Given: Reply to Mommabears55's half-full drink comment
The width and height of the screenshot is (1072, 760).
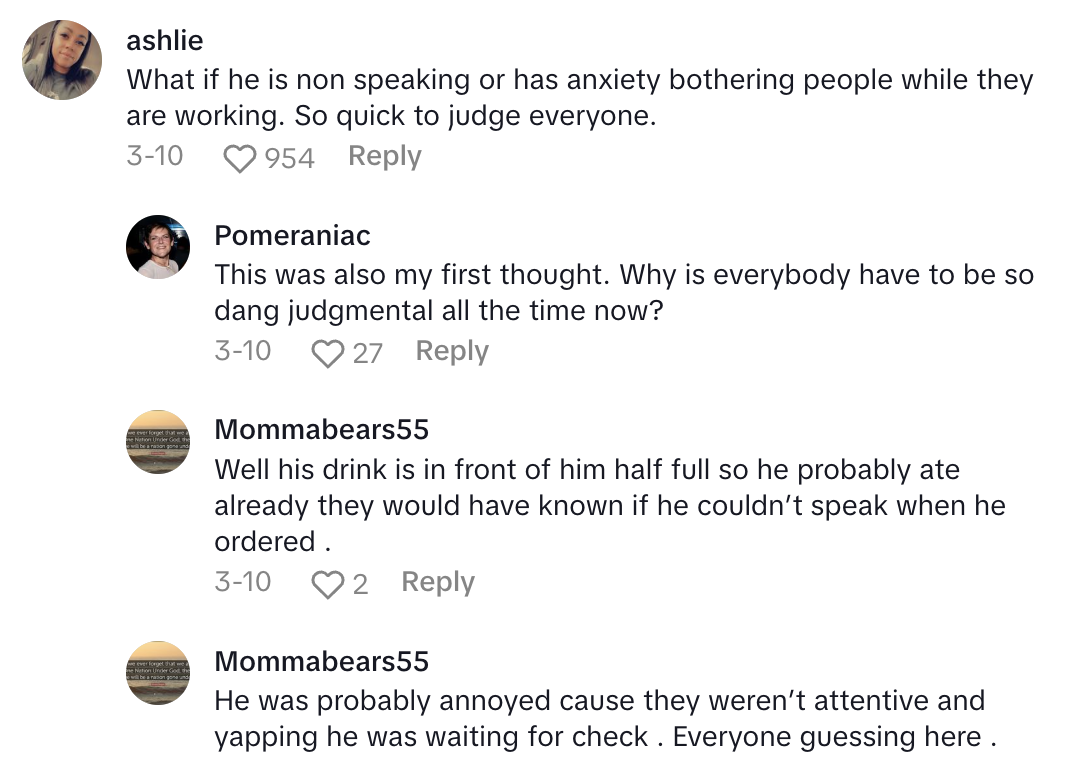Looking at the screenshot, I should [x=438, y=582].
